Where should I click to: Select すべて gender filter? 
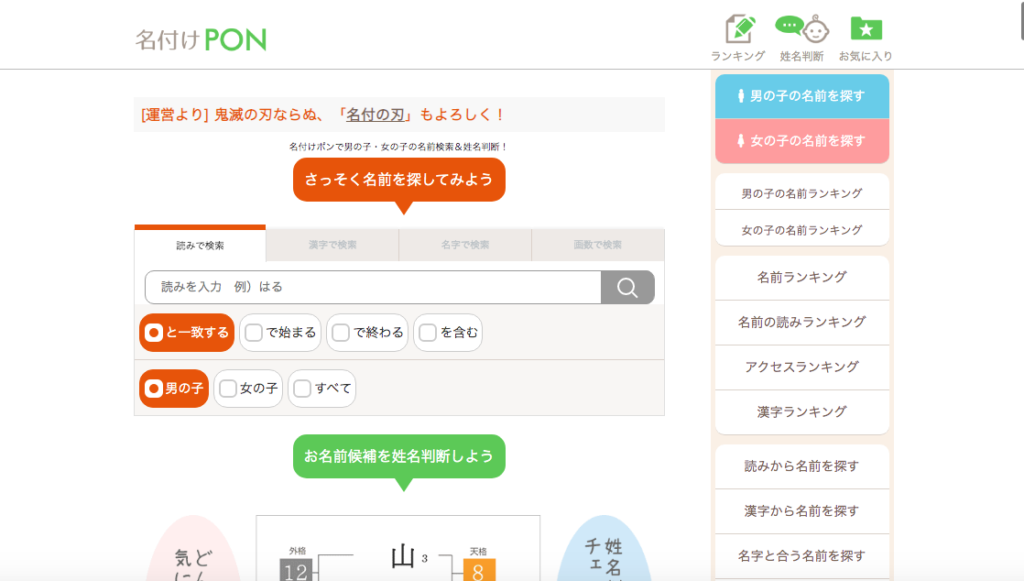(x=322, y=388)
